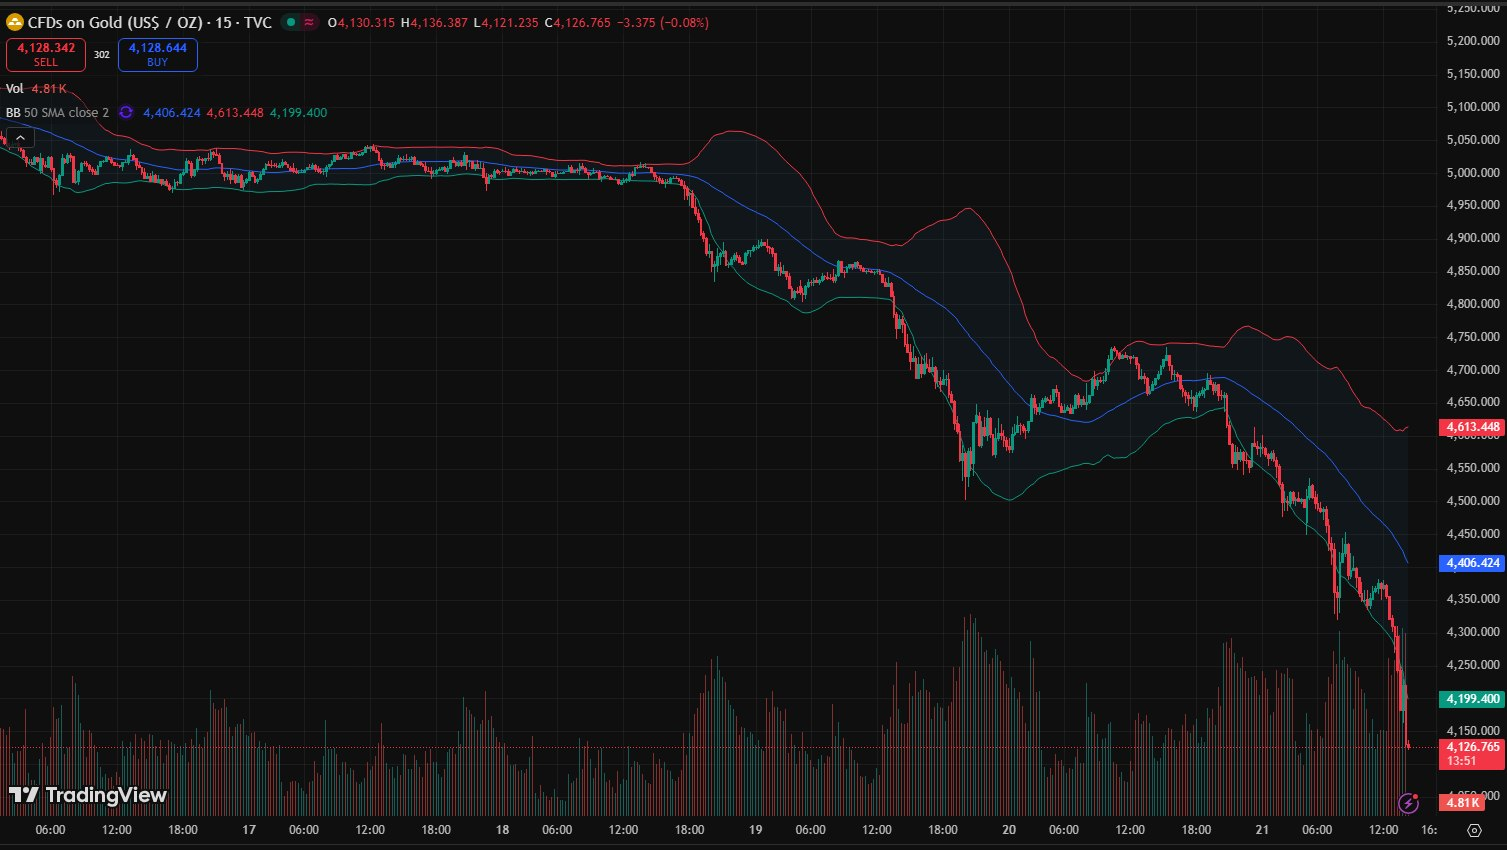Open chart settings hexagon gear icon
Viewport: 1507px width, 850px height.
[1474, 830]
